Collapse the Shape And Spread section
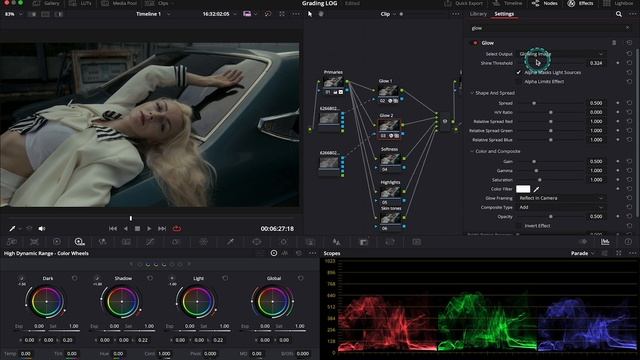Viewport: 640px width, 360px height. (x=472, y=93)
